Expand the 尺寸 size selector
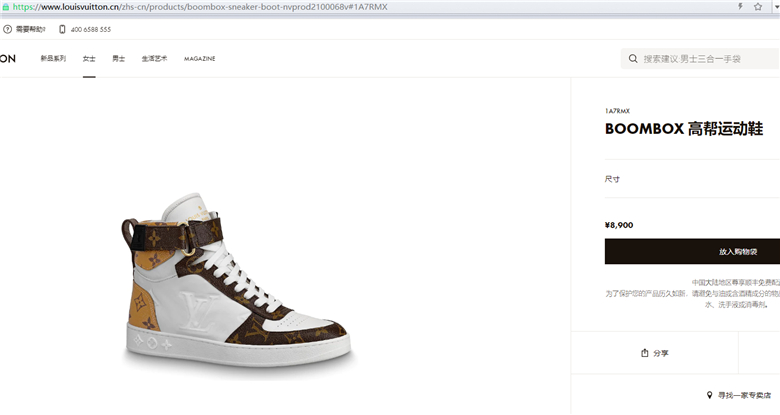 coord(692,179)
